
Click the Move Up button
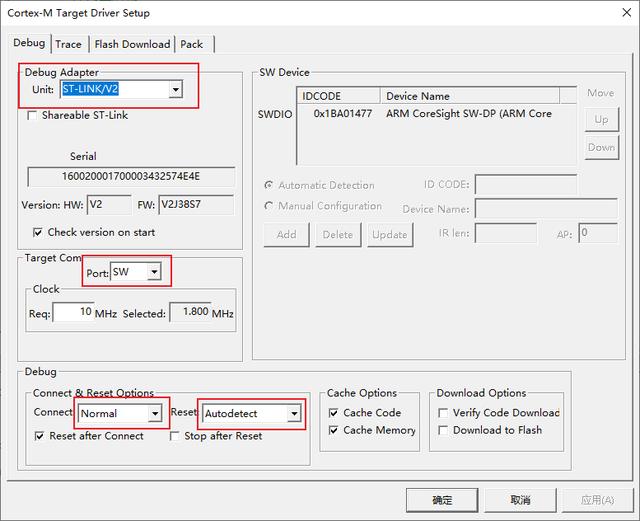[x=602, y=120]
